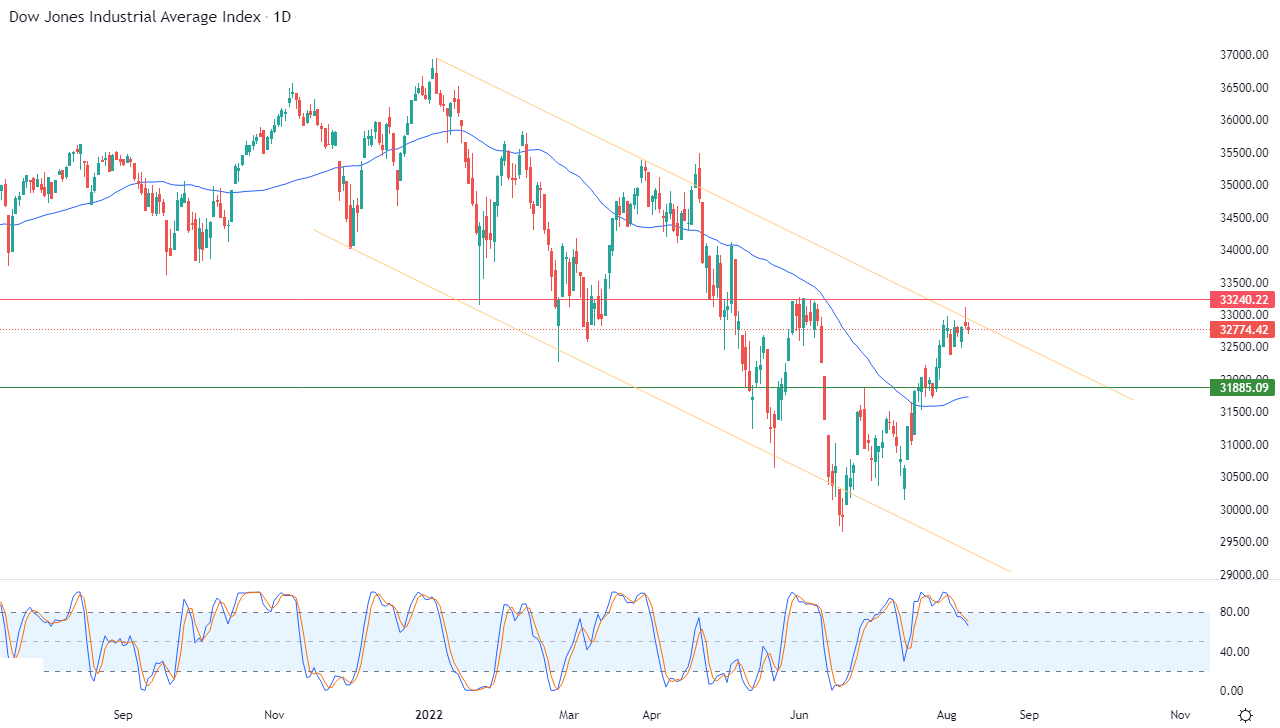Click the 35000.00 price axis value
The height and width of the screenshot is (728, 1280).
1243,185
